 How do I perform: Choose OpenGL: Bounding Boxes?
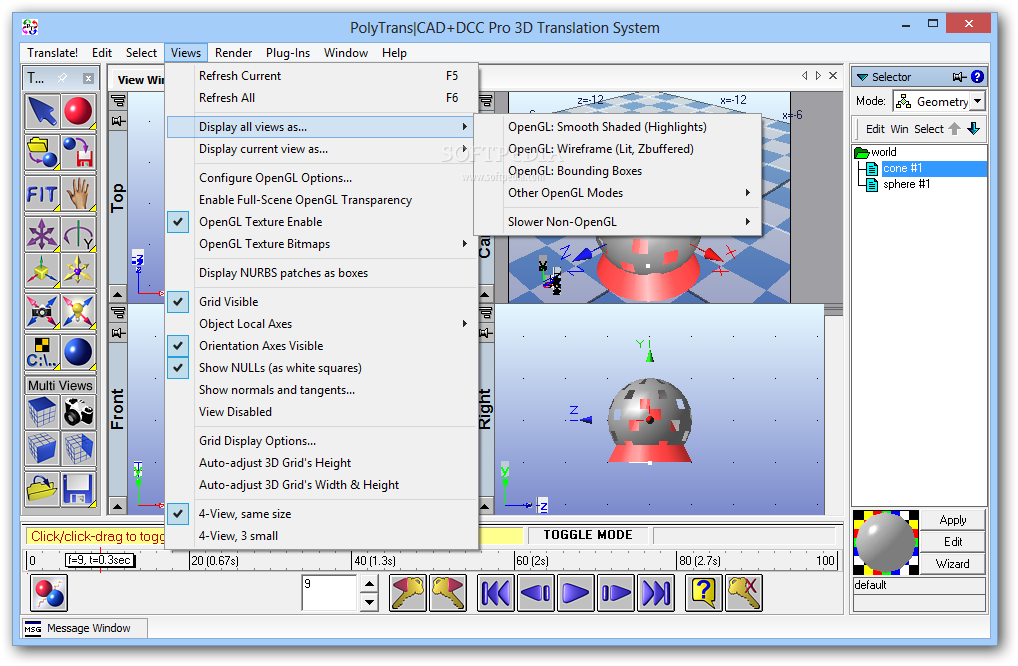[618, 171]
